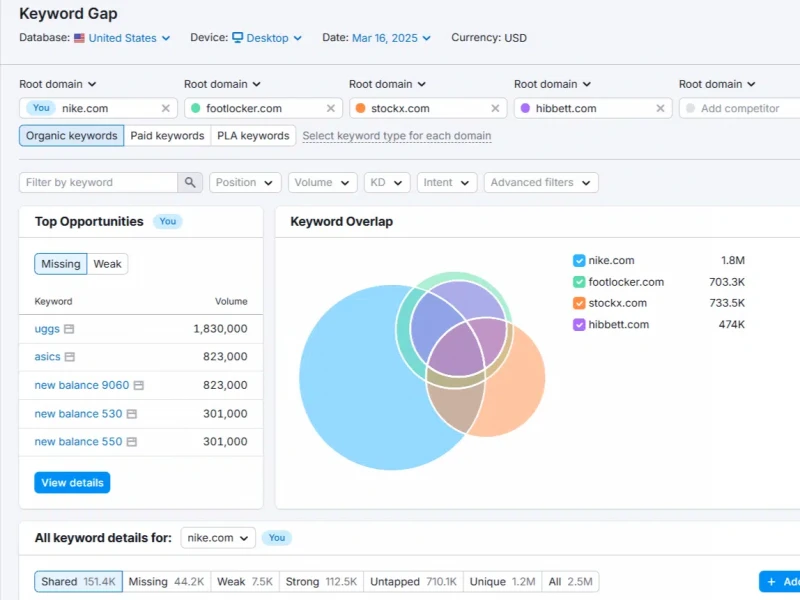Open Date Mar 16, 2025 dropdown

tap(391, 38)
